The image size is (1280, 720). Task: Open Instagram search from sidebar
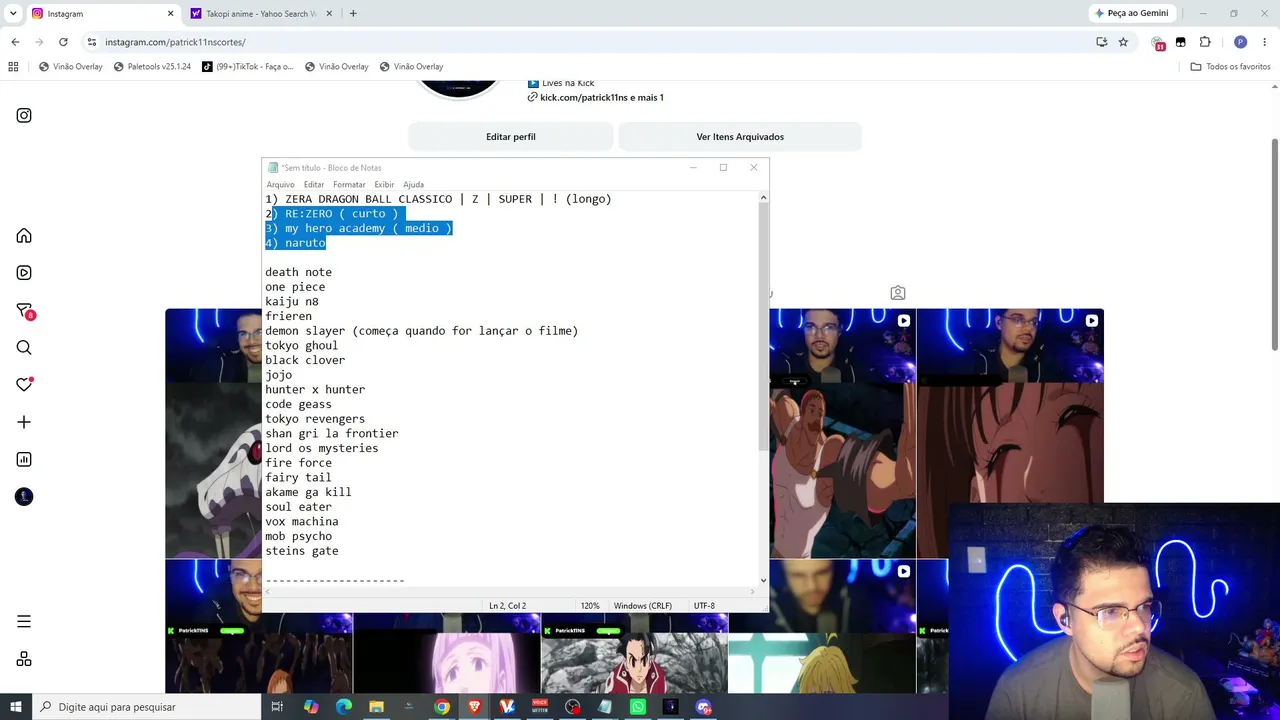[x=24, y=347]
